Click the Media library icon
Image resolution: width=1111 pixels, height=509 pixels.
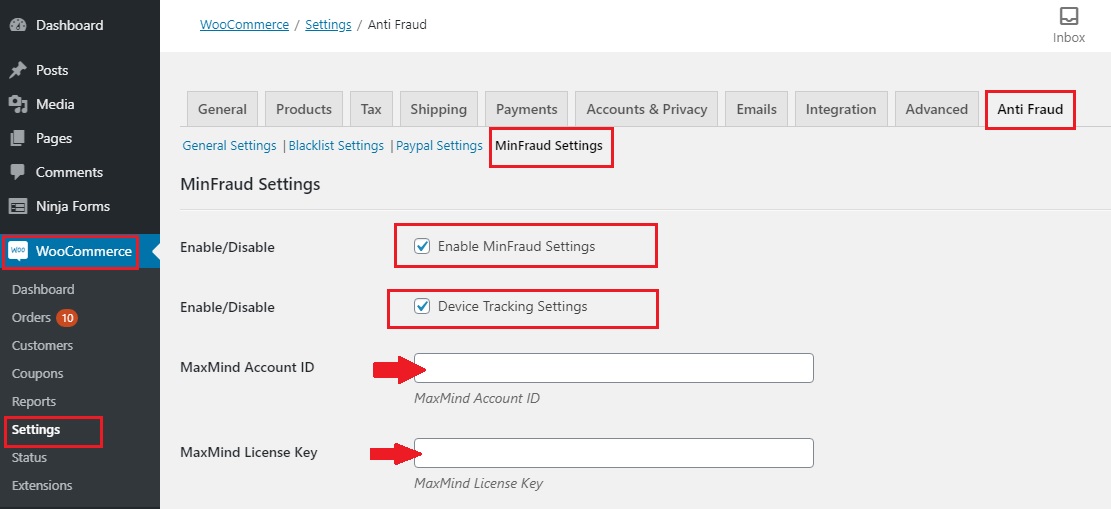click(x=18, y=104)
